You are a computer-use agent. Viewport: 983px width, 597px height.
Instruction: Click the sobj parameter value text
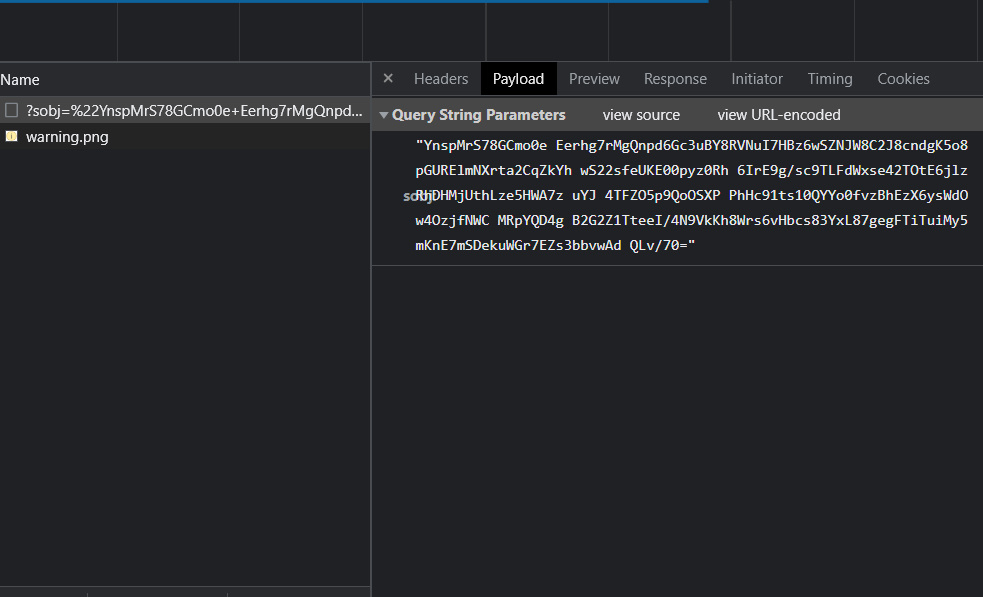[x=691, y=195]
